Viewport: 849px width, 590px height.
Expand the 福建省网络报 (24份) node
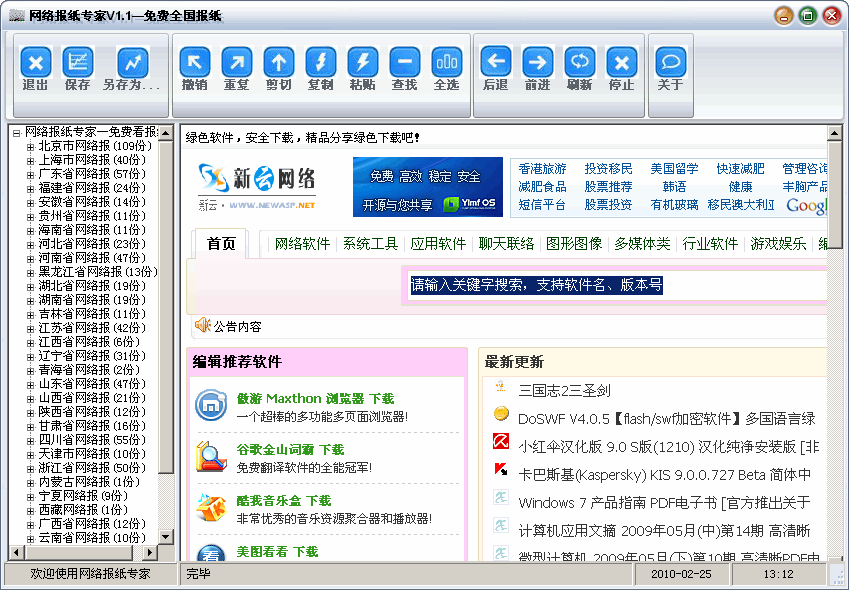click(30, 188)
